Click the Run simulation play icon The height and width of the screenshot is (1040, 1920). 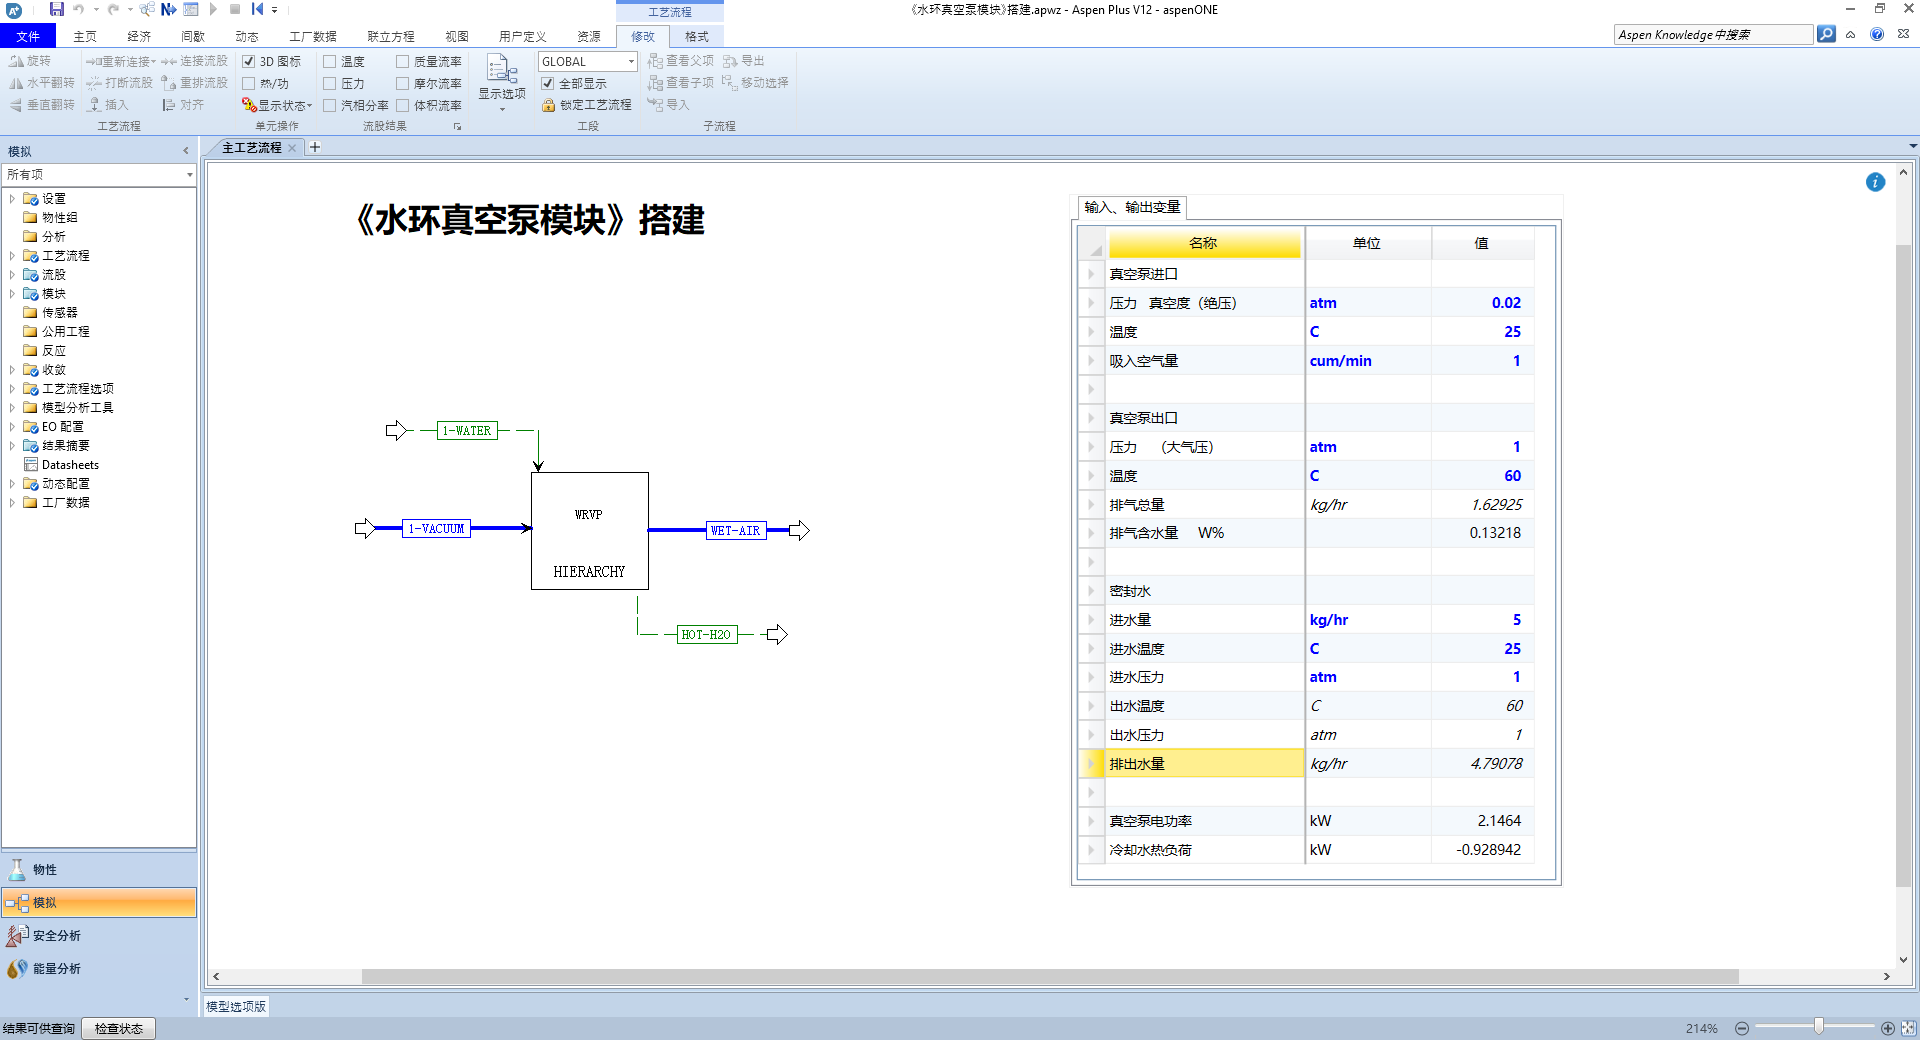pyautogui.click(x=213, y=9)
